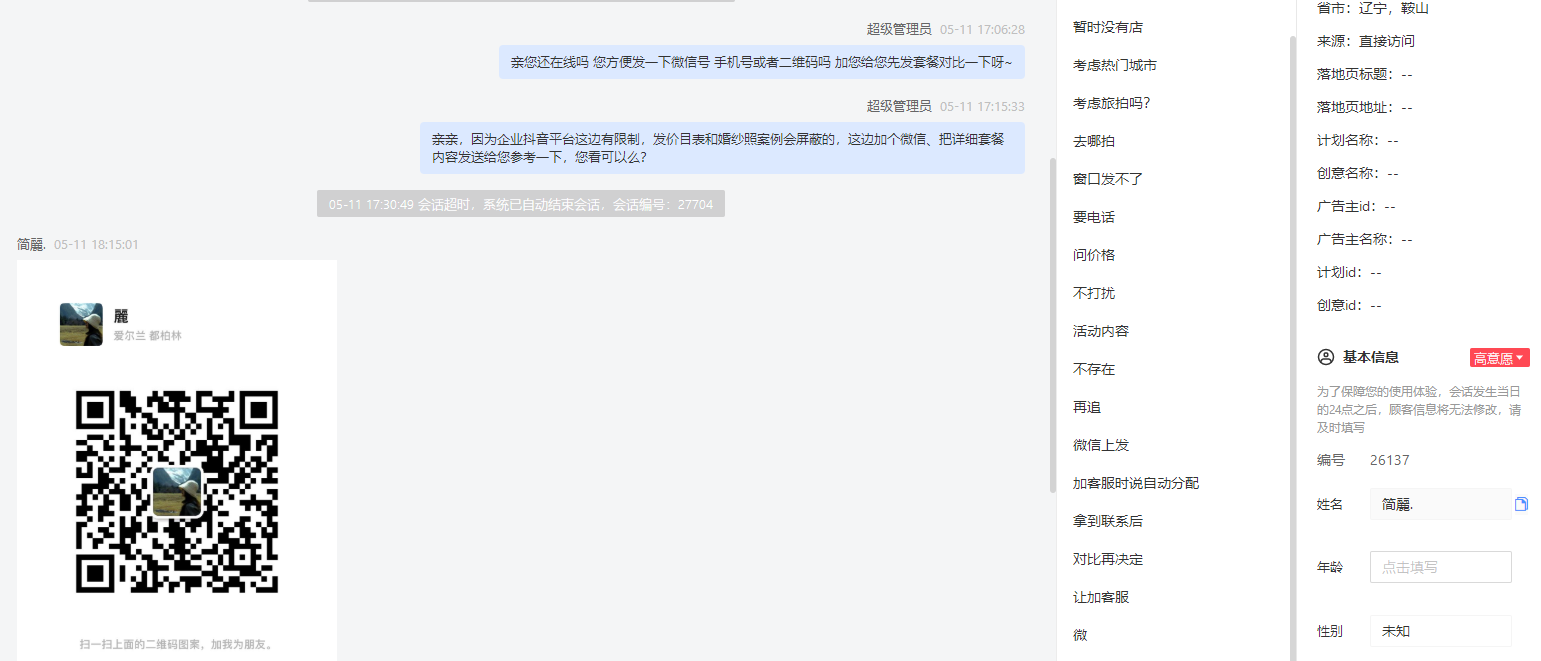Click the 05-11 17:15:33 超级管理员 label
The width and height of the screenshot is (1541, 661).
tap(946, 106)
